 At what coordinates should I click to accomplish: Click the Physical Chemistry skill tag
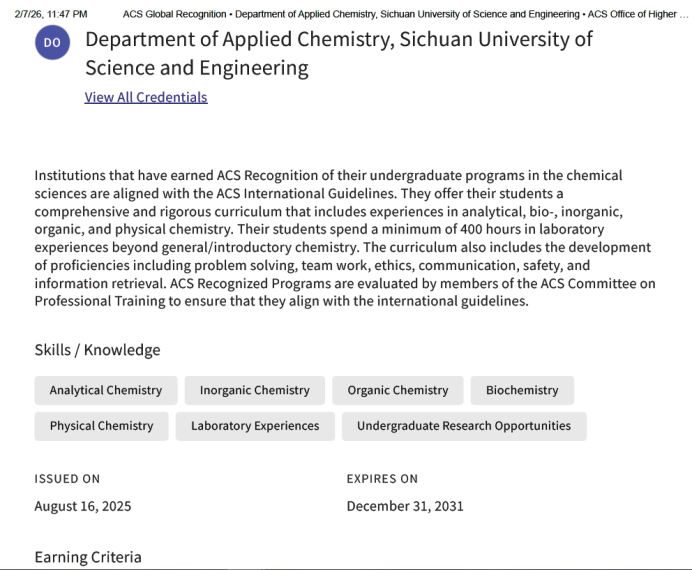[x=101, y=426]
